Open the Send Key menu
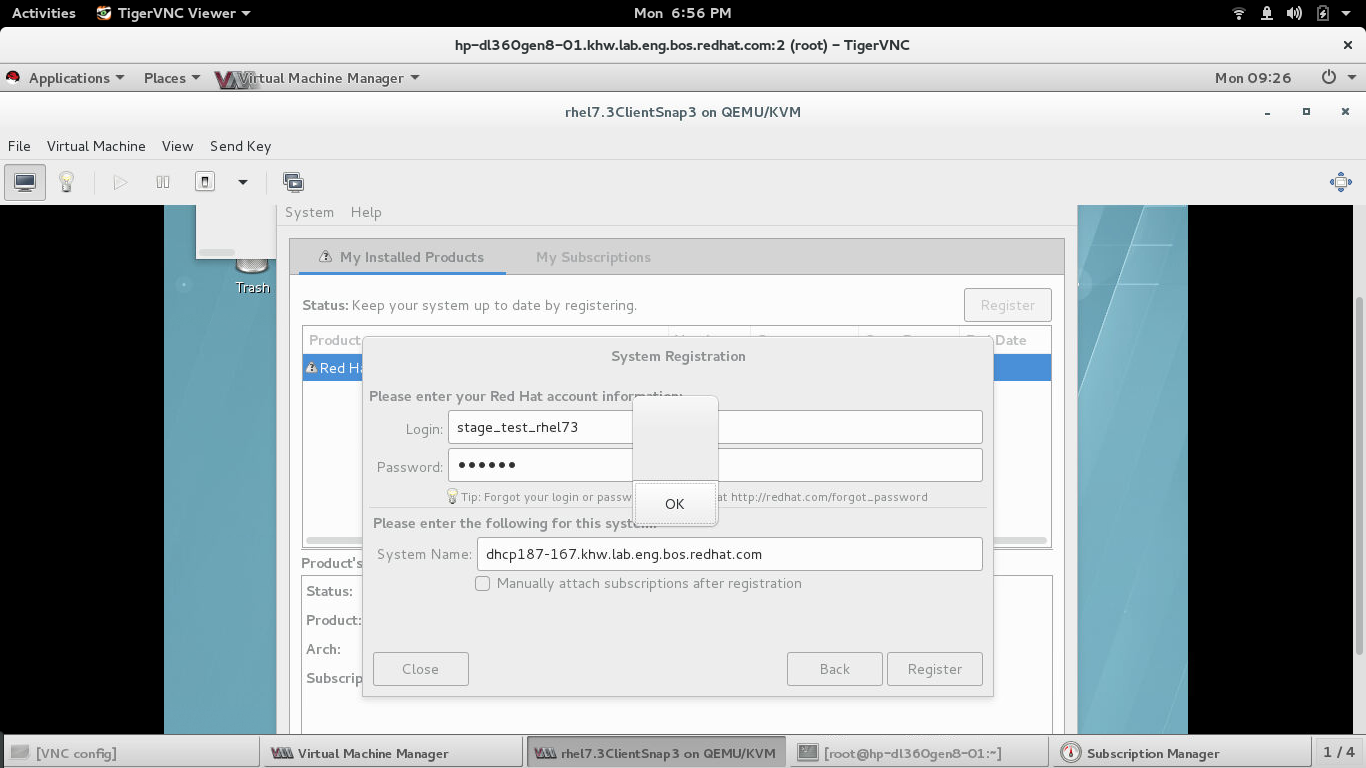This screenshot has width=1366, height=768. (x=240, y=146)
